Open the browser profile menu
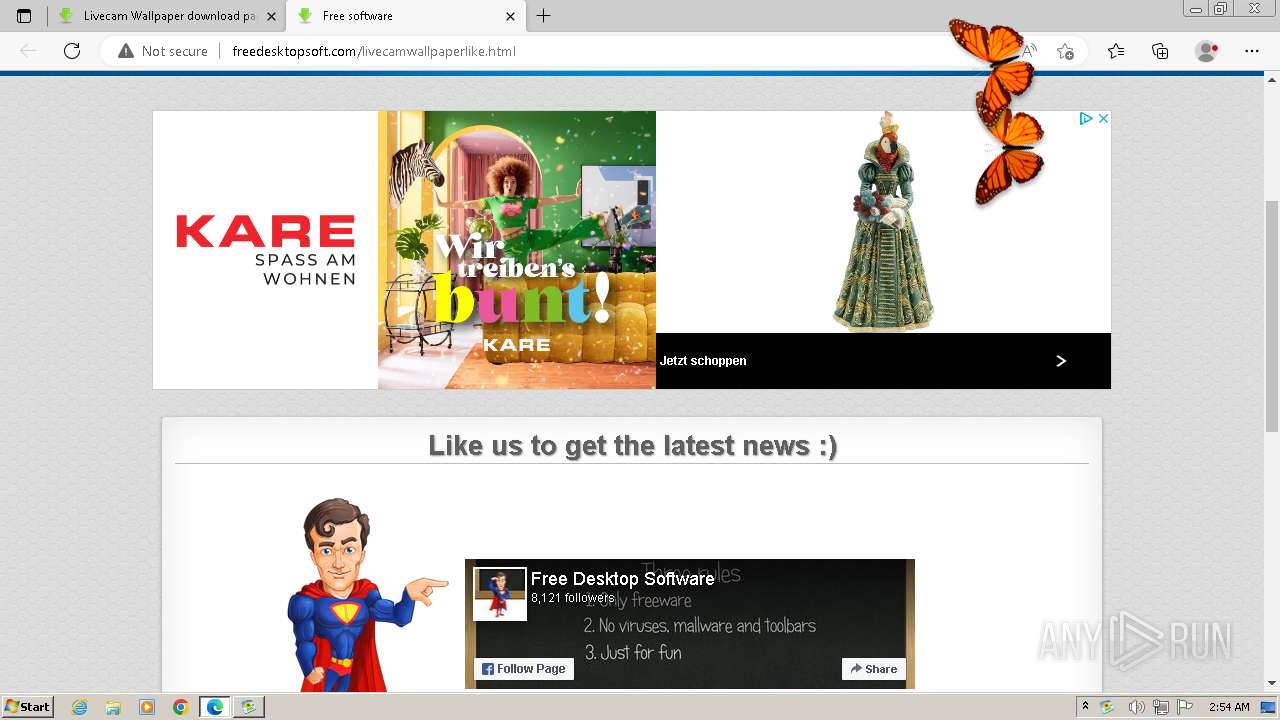 click(1207, 51)
